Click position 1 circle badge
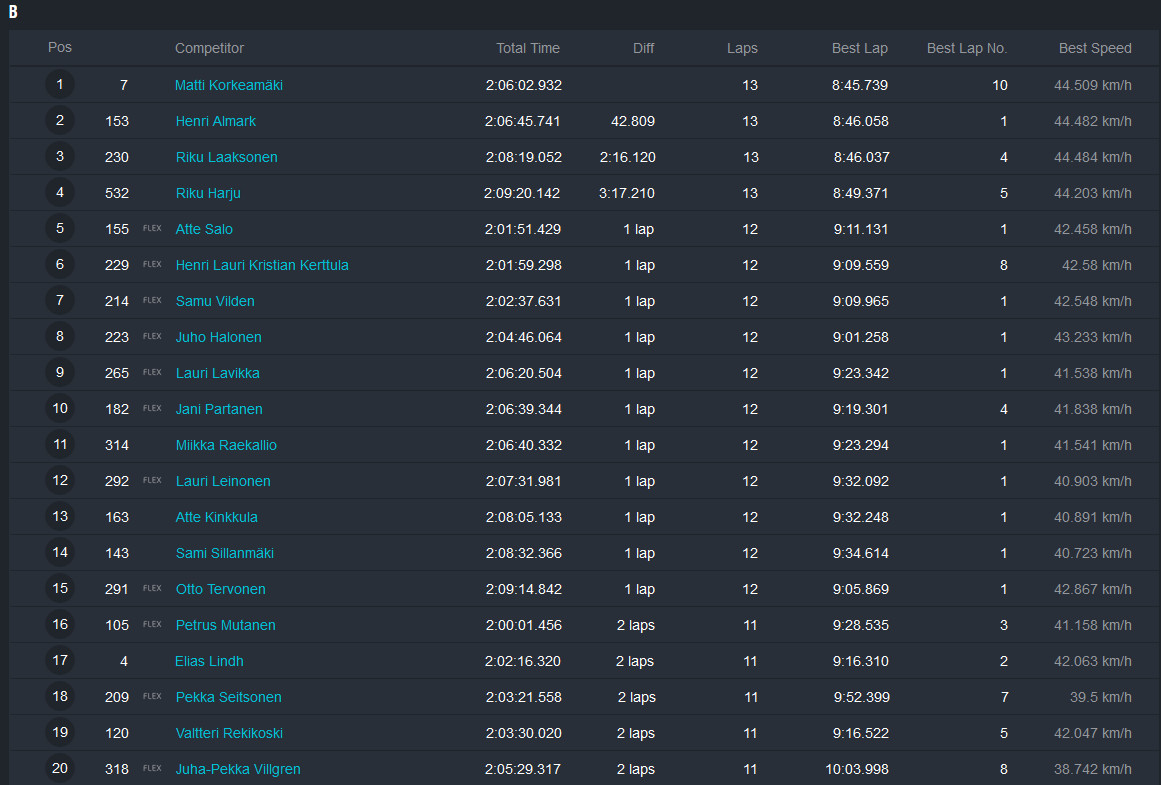Screen dimensions: 1161x785 click(x=60, y=85)
